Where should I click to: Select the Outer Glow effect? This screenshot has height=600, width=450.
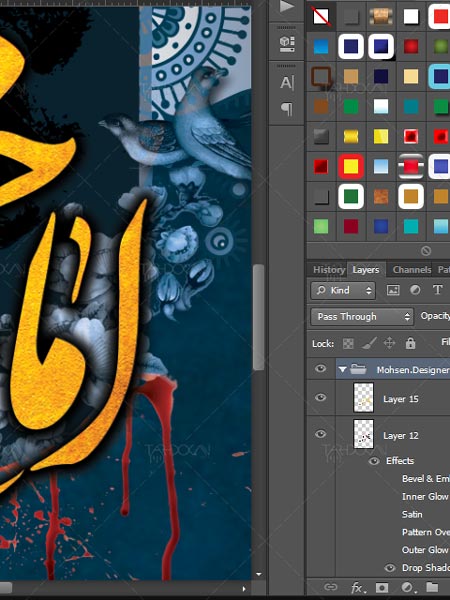(x=425, y=550)
